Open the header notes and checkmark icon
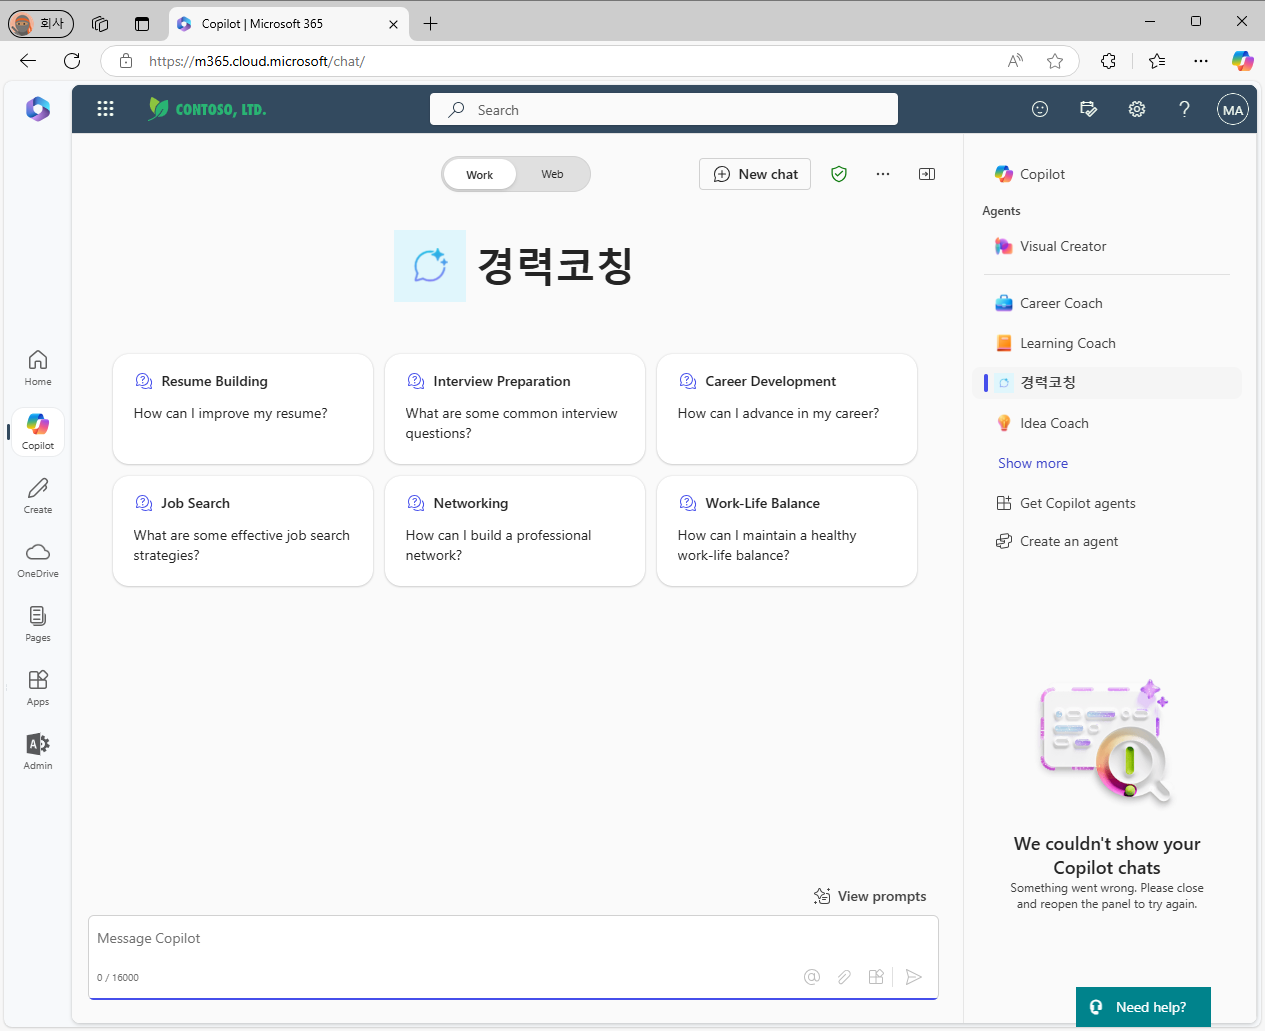The height and width of the screenshot is (1031, 1265). click(x=1089, y=109)
